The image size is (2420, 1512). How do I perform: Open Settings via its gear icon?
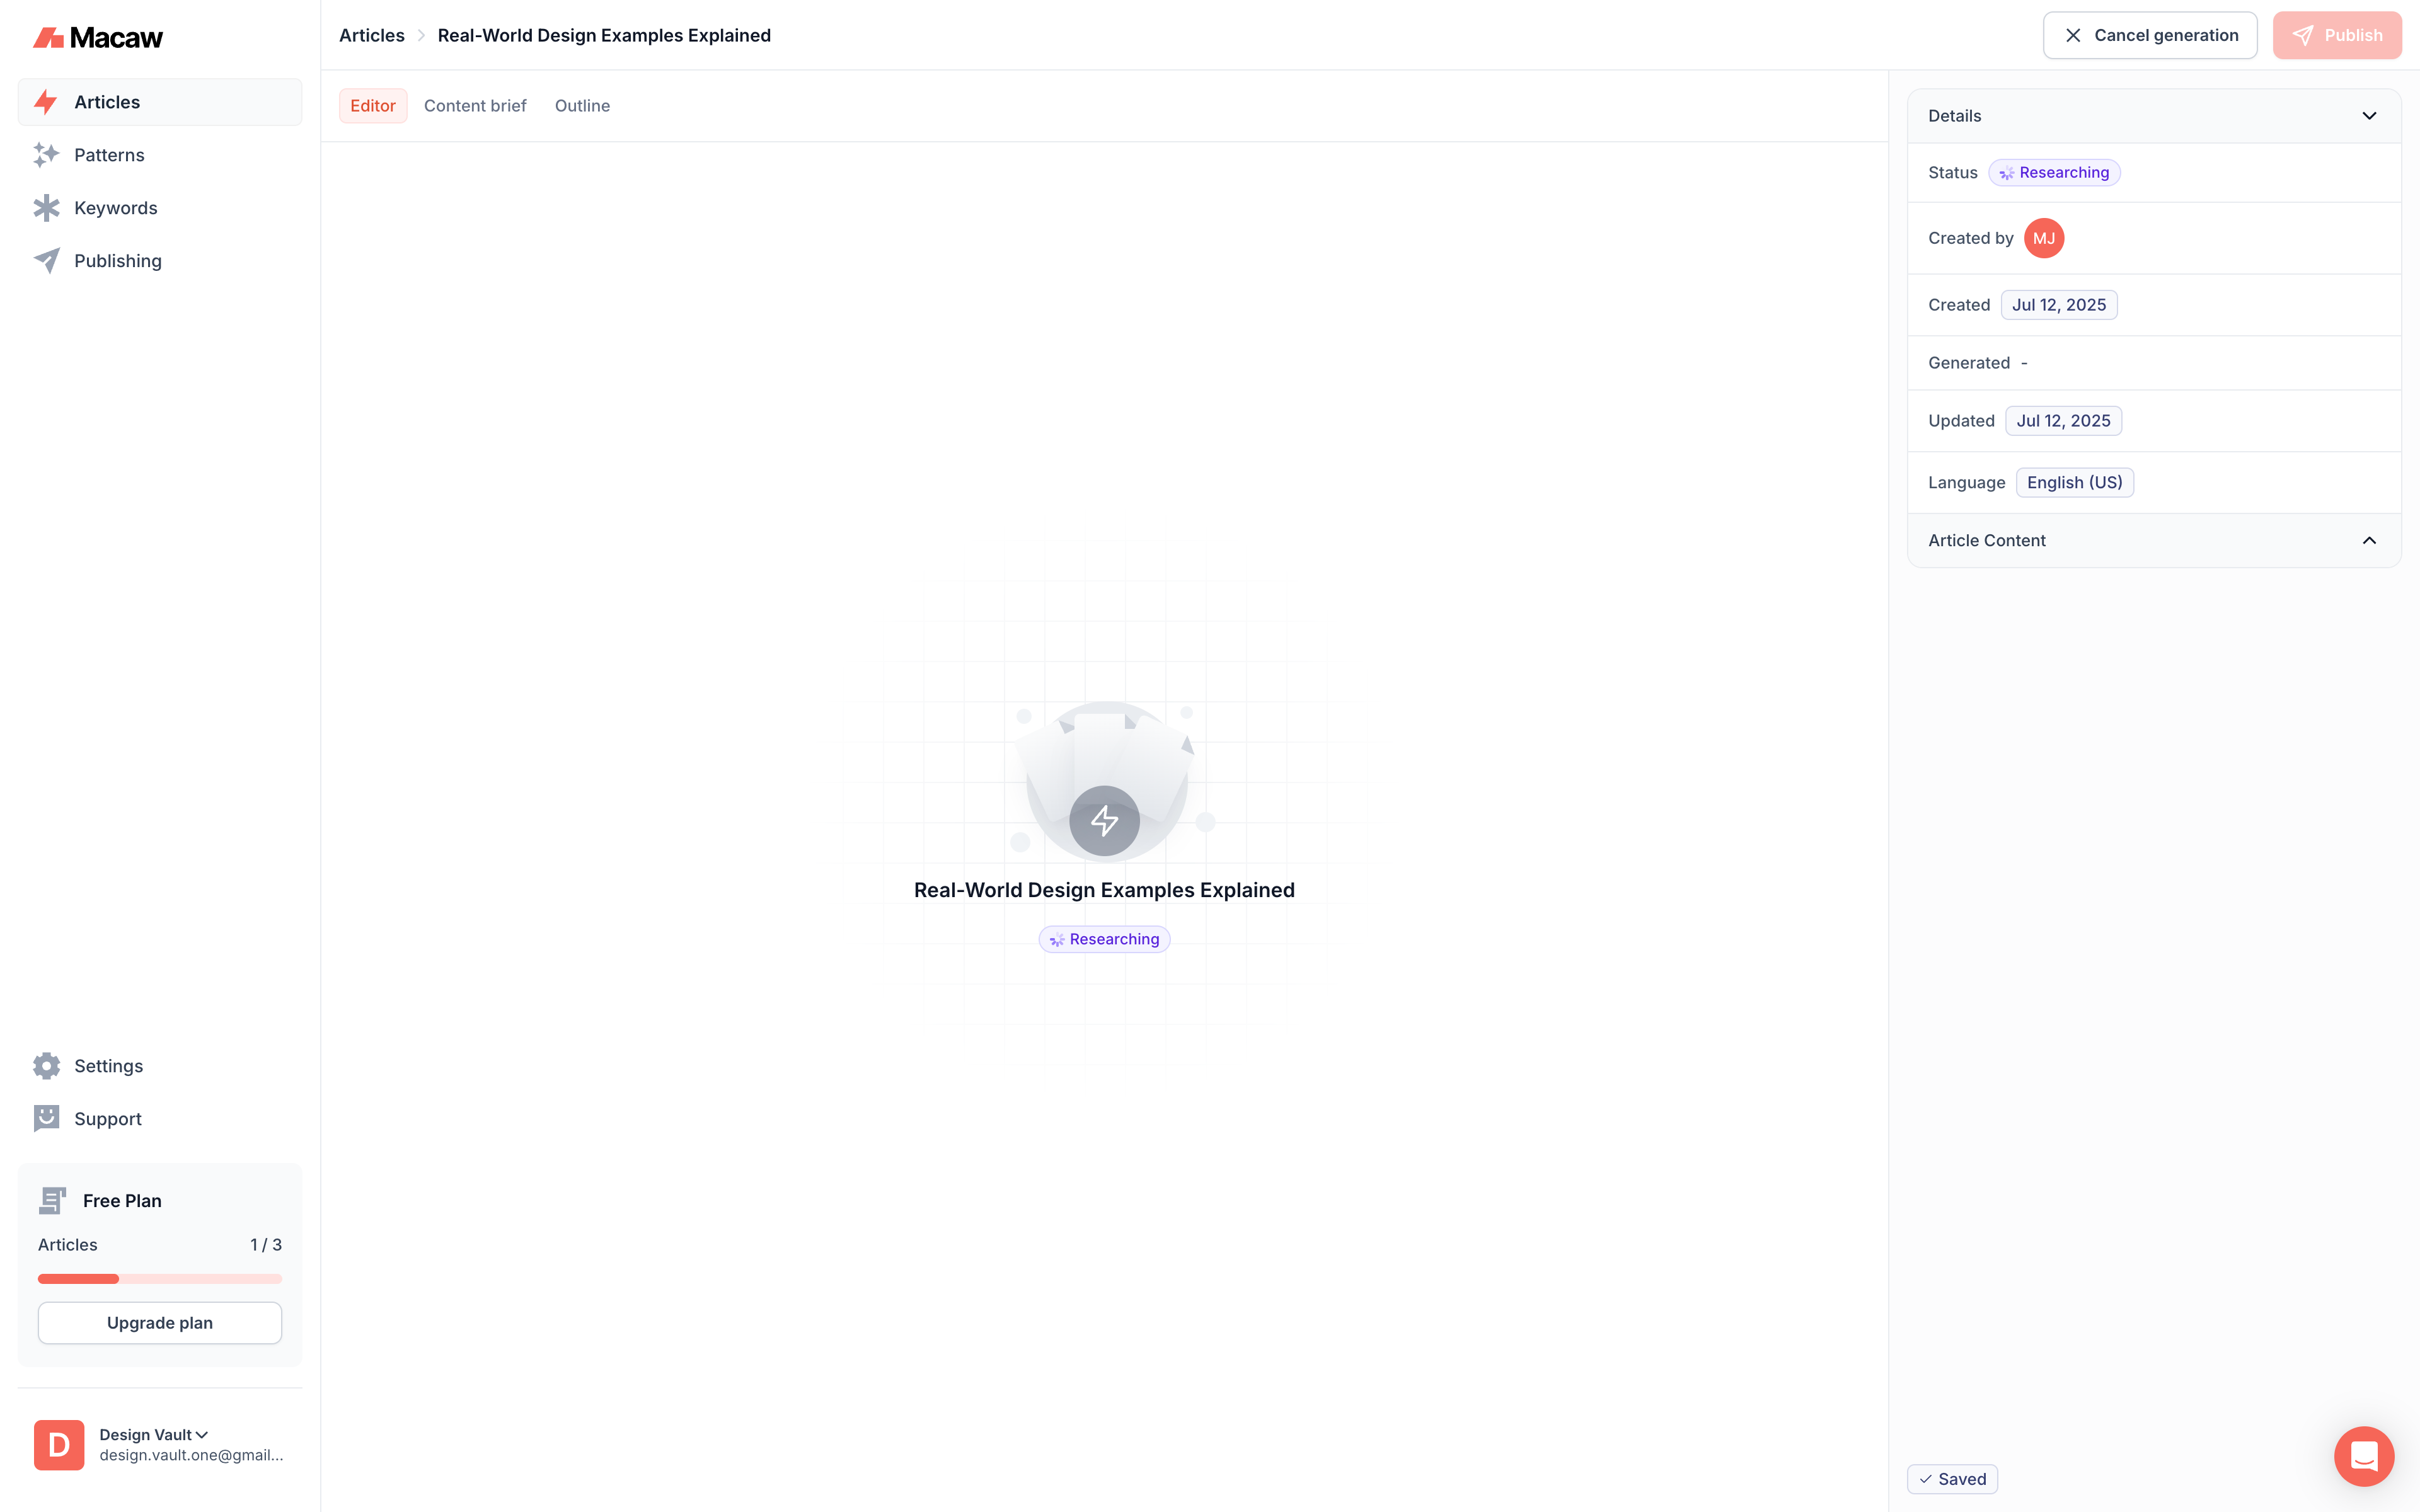coord(46,1066)
